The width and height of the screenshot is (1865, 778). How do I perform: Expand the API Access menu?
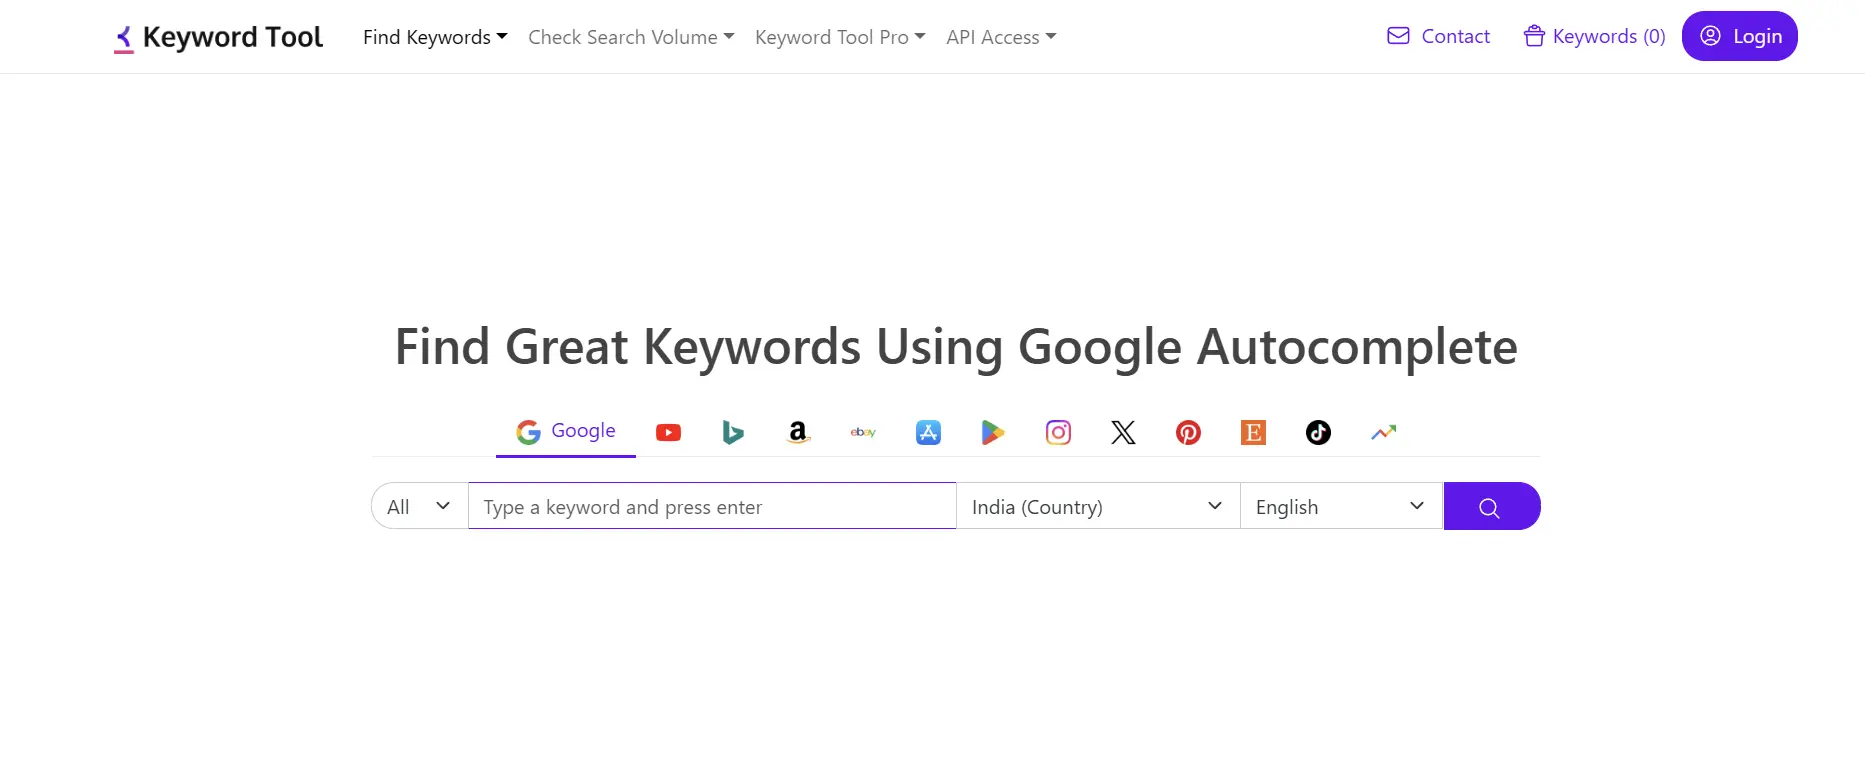[1001, 37]
